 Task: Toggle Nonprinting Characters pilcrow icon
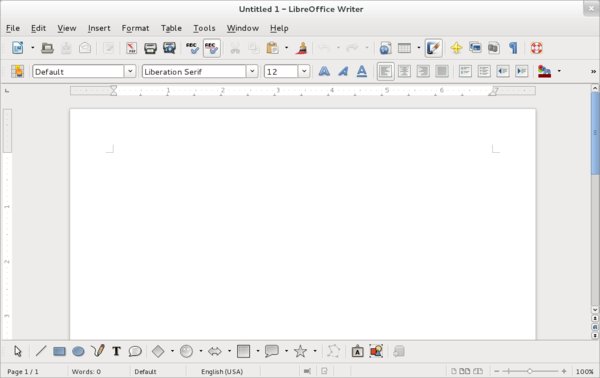point(513,48)
